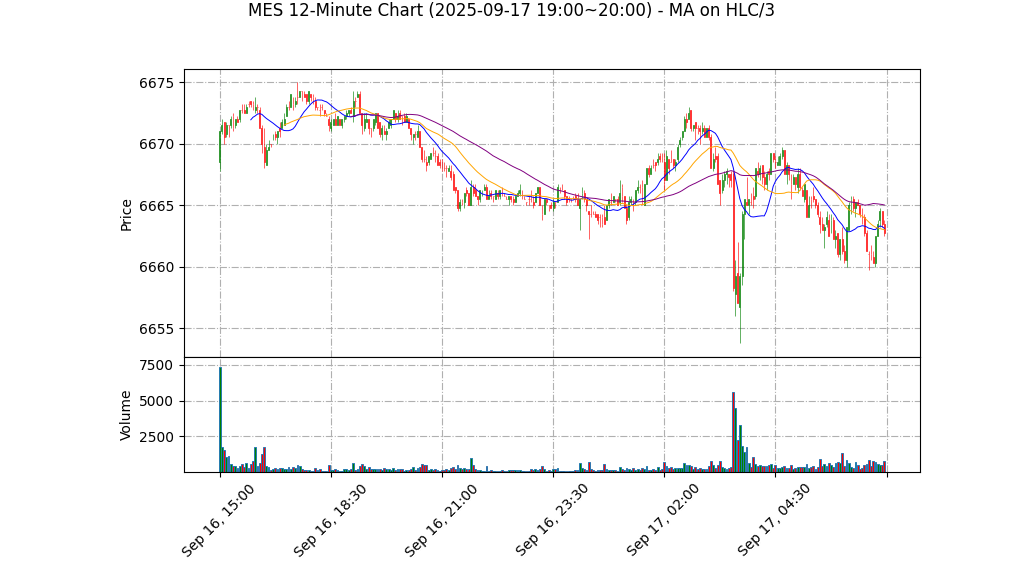Click the 2500 volume axis label
The image size is (1022, 575).
[x=157, y=437]
